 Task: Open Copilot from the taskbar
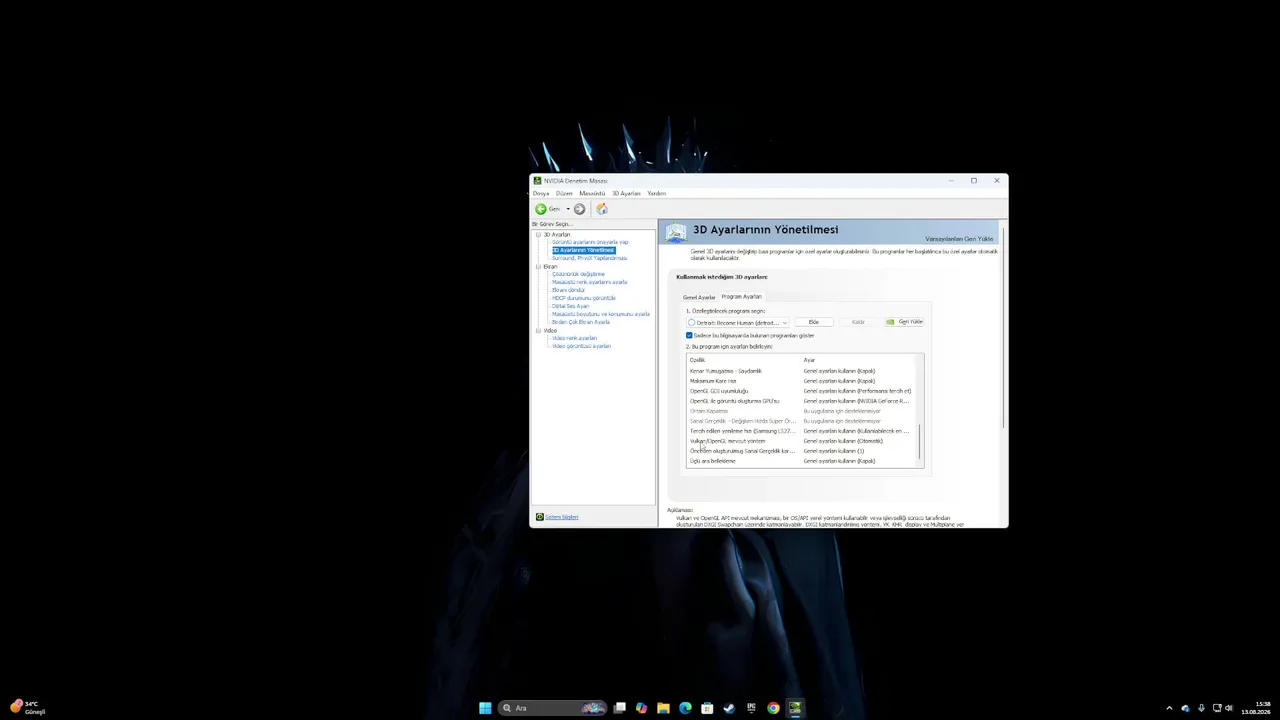point(641,708)
